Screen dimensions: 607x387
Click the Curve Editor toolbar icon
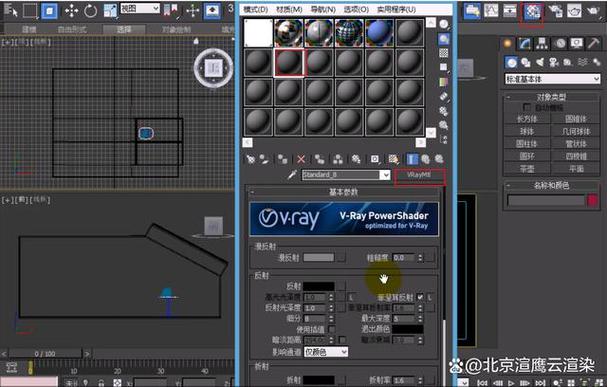[491, 11]
